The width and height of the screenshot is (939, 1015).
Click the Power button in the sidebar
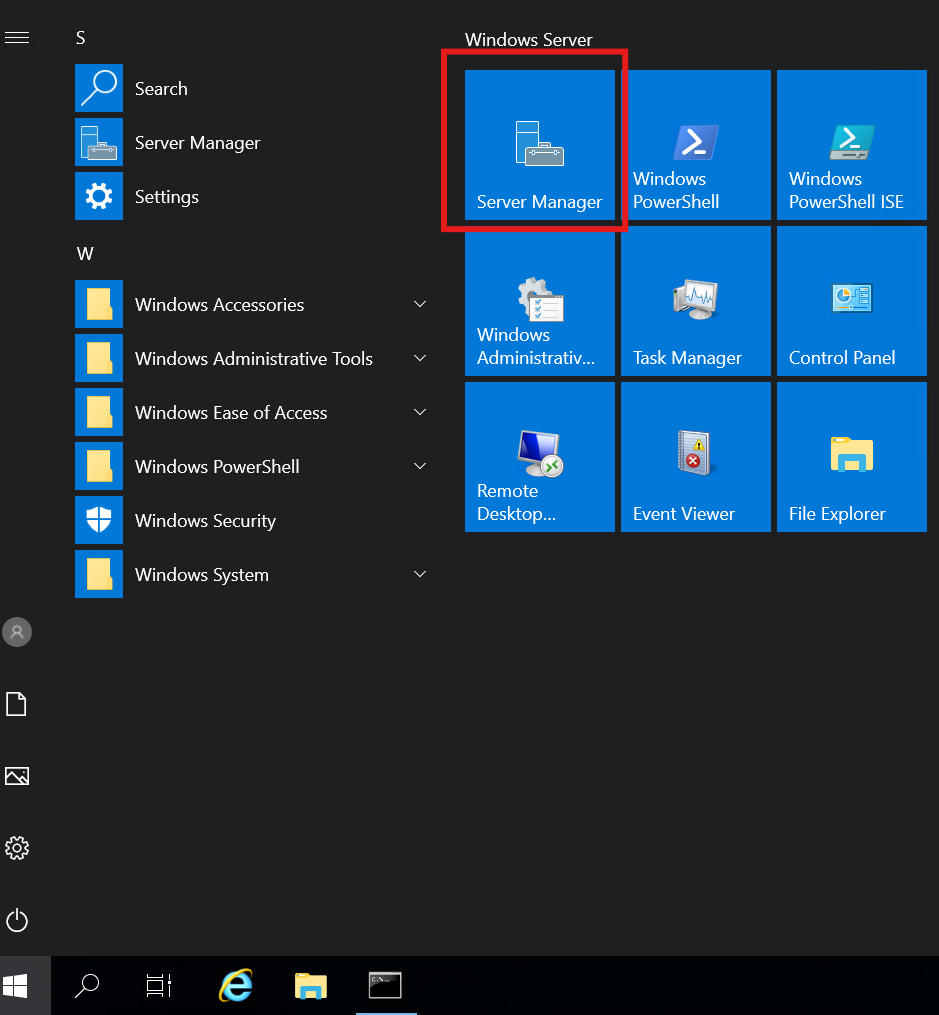(17, 920)
